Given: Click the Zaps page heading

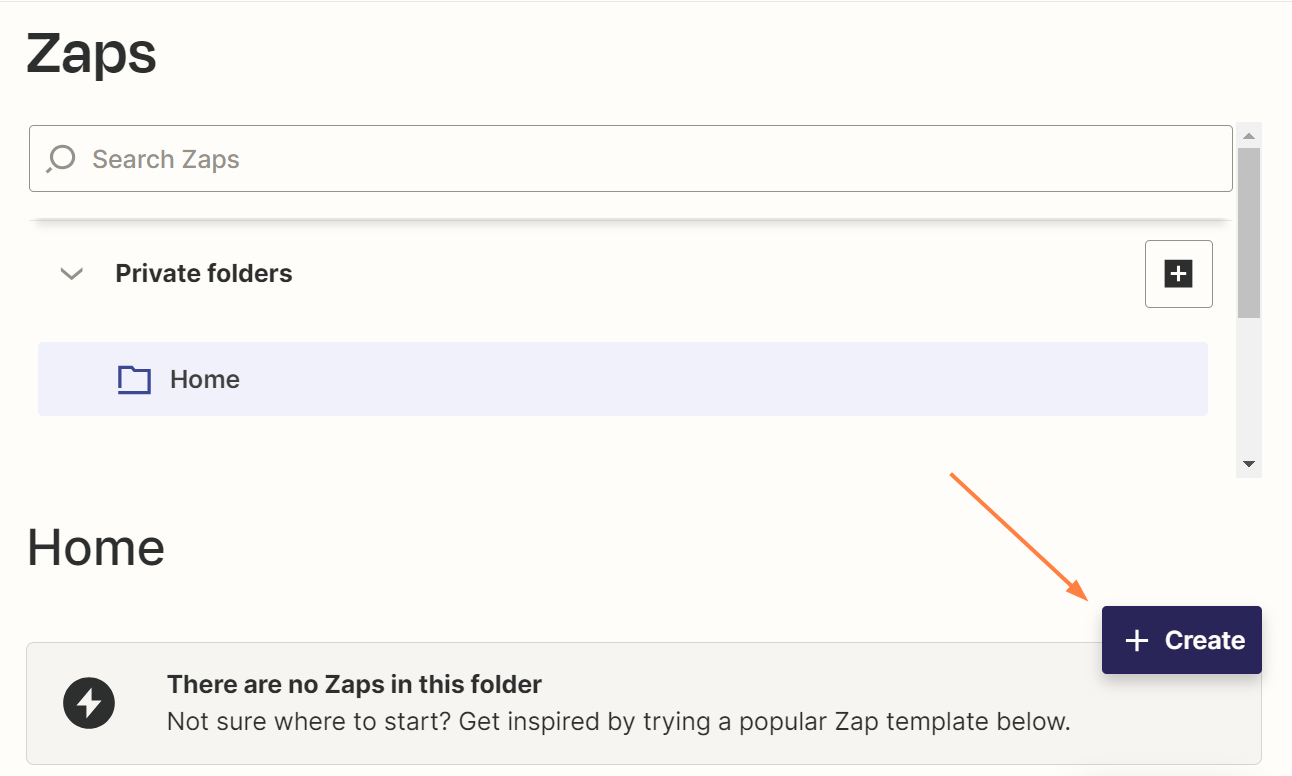Looking at the screenshot, I should point(92,54).
